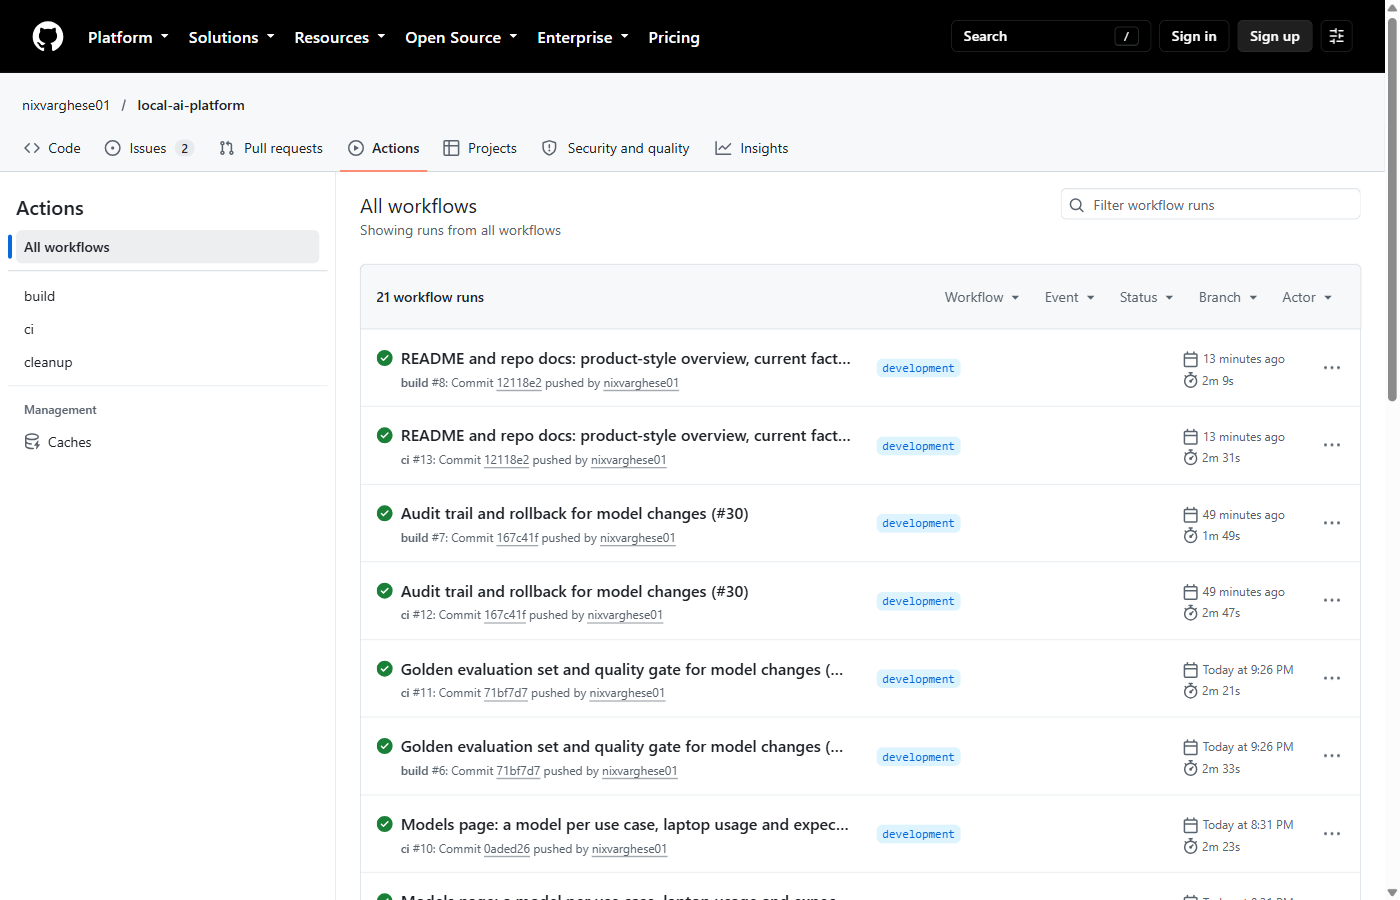Open the Pricing link
This screenshot has height=900, width=1400.
pos(674,37)
